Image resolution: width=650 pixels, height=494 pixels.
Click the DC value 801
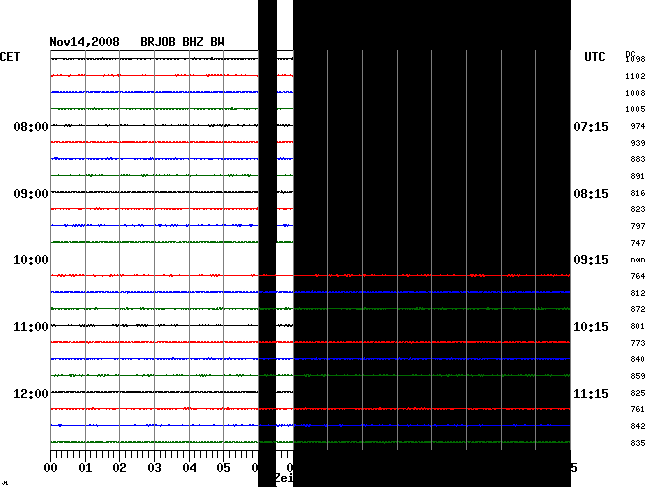point(638,326)
